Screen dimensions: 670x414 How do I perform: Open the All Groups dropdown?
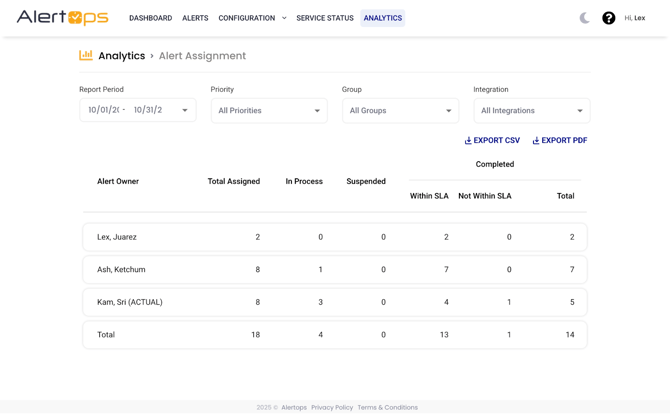[x=400, y=111]
